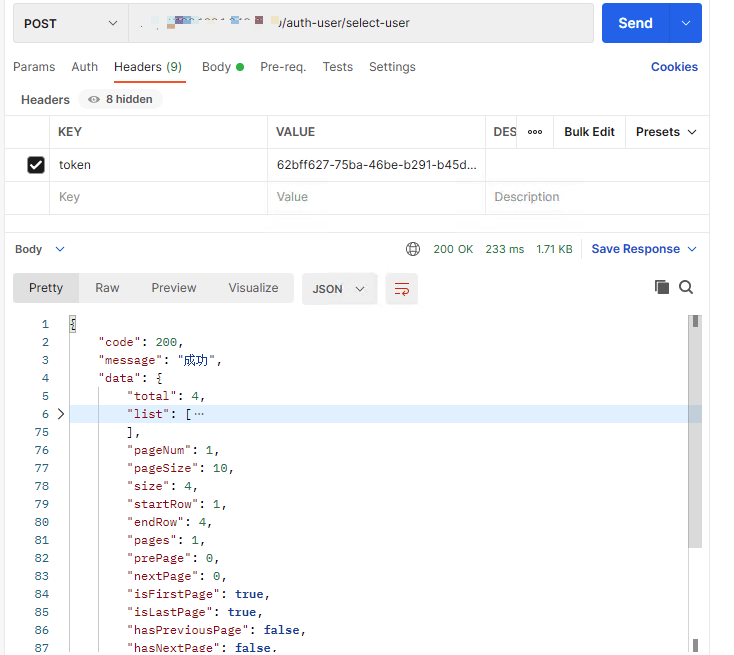Open search in the response body
This screenshot has width=734, height=655.
pyautogui.click(x=686, y=287)
